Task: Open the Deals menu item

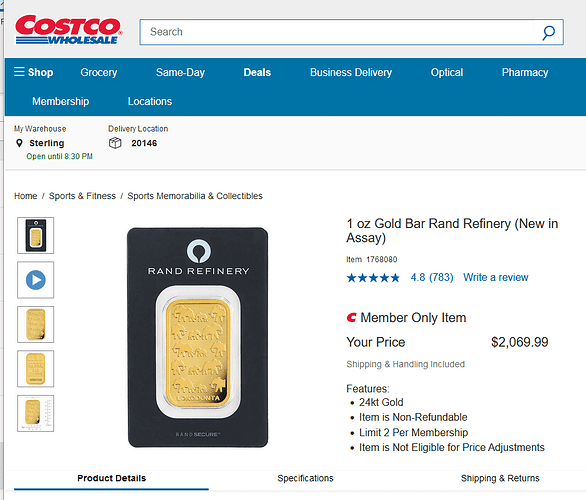Action: (x=257, y=72)
